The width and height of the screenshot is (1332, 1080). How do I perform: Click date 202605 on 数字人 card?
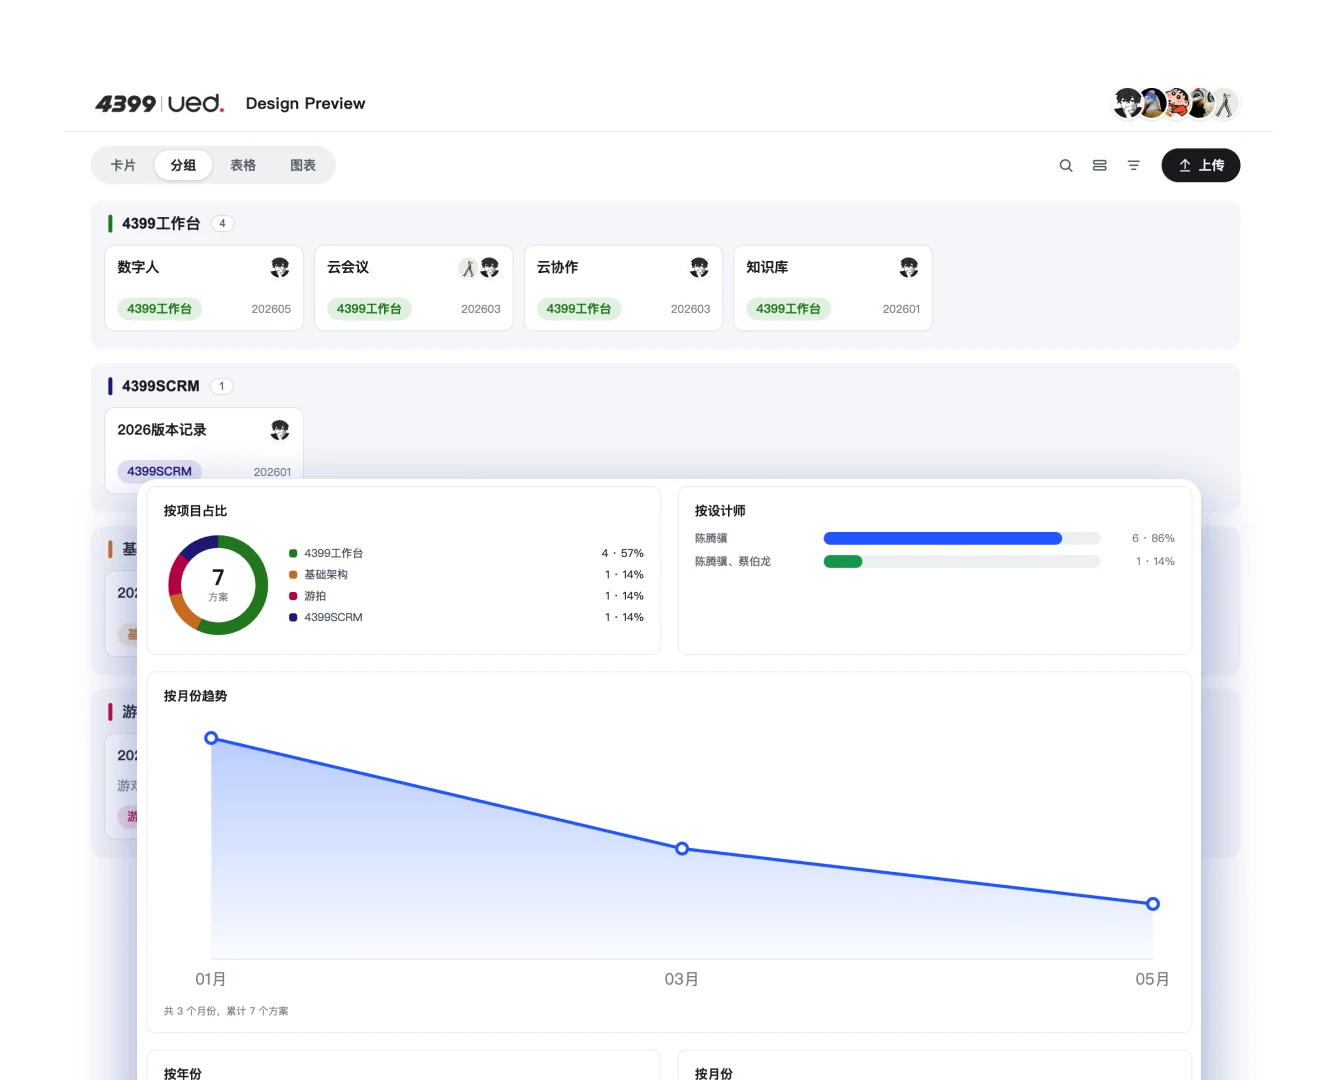coord(271,309)
